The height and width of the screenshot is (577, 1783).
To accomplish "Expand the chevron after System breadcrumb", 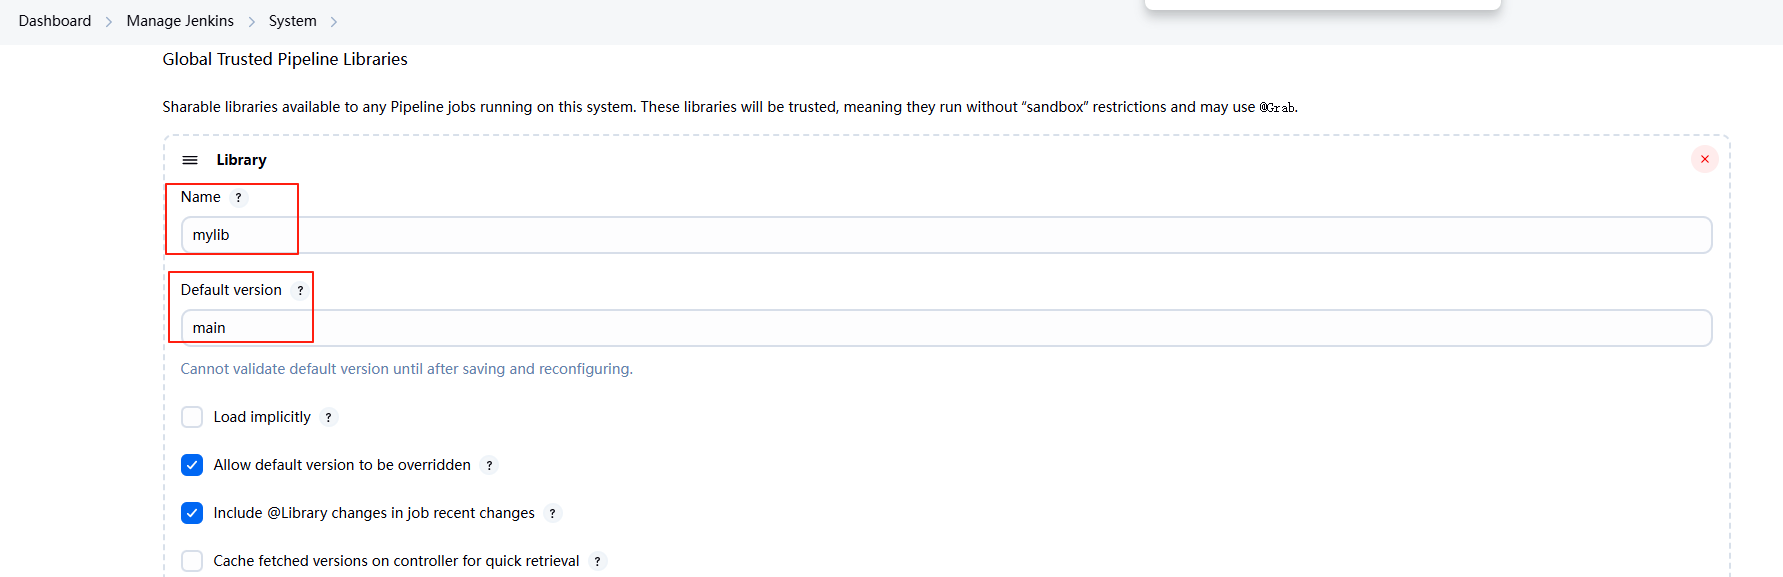I will pos(334,22).
